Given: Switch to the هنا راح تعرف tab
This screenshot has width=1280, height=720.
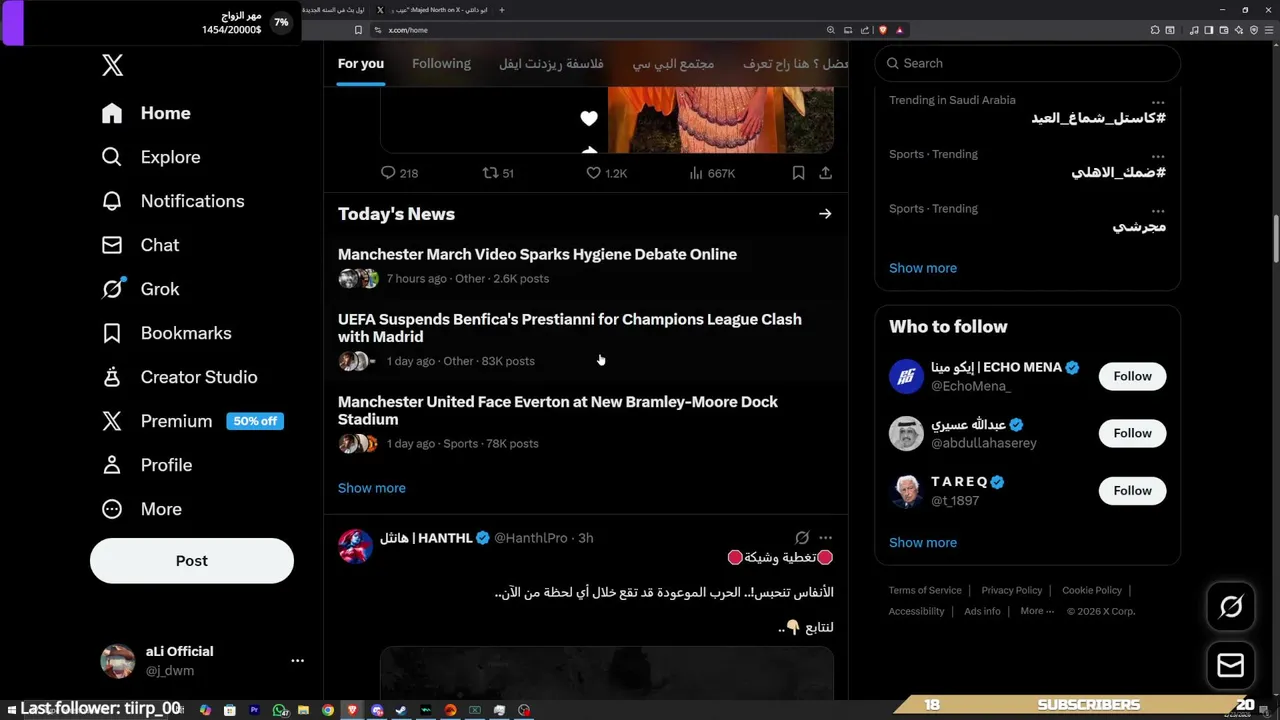Looking at the screenshot, I should click(x=796, y=63).
